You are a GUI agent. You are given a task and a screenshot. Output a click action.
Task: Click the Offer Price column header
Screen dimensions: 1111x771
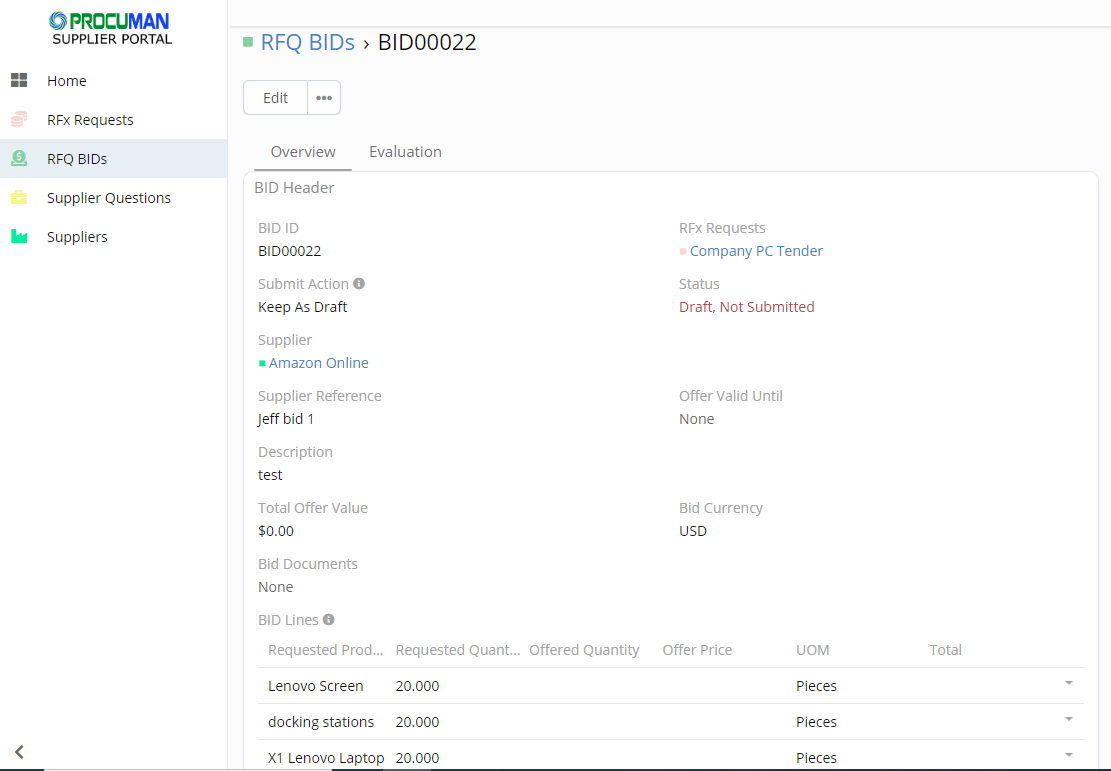[x=697, y=650]
